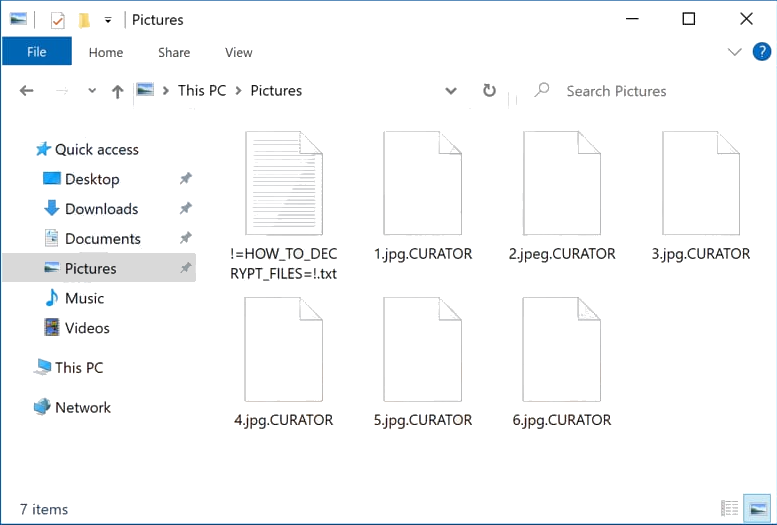Image resolution: width=777 pixels, height=525 pixels.
Task: Open the Share ribbon tab
Action: click(174, 52)
